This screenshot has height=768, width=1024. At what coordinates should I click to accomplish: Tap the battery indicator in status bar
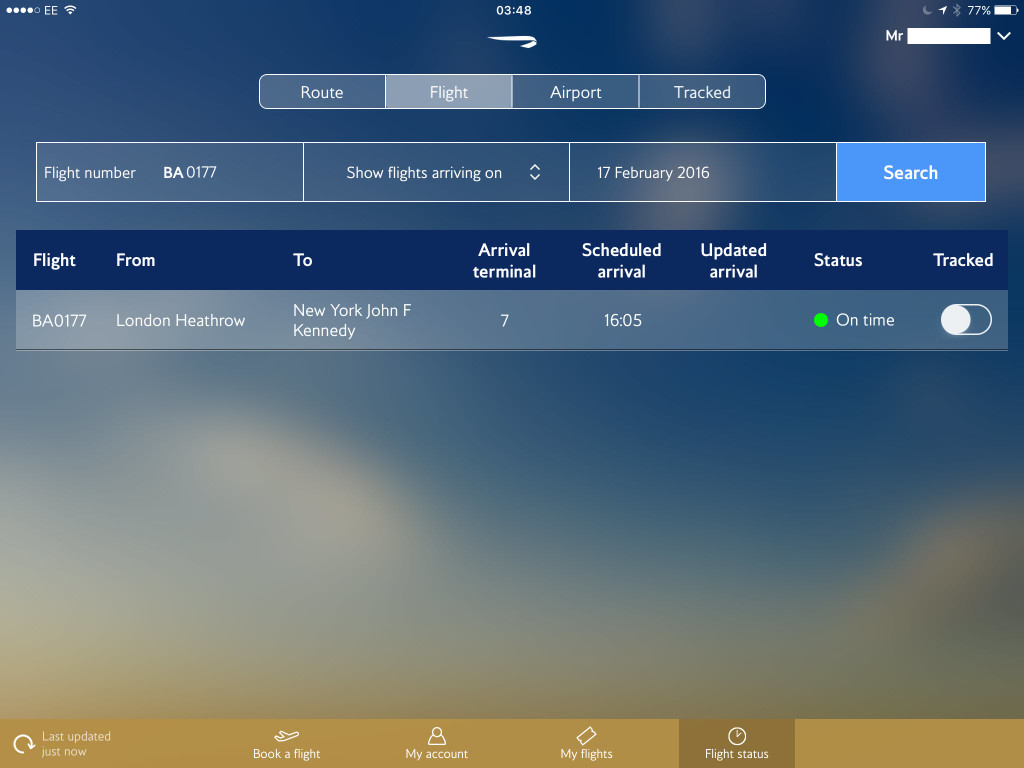(x=1006, y=10)
